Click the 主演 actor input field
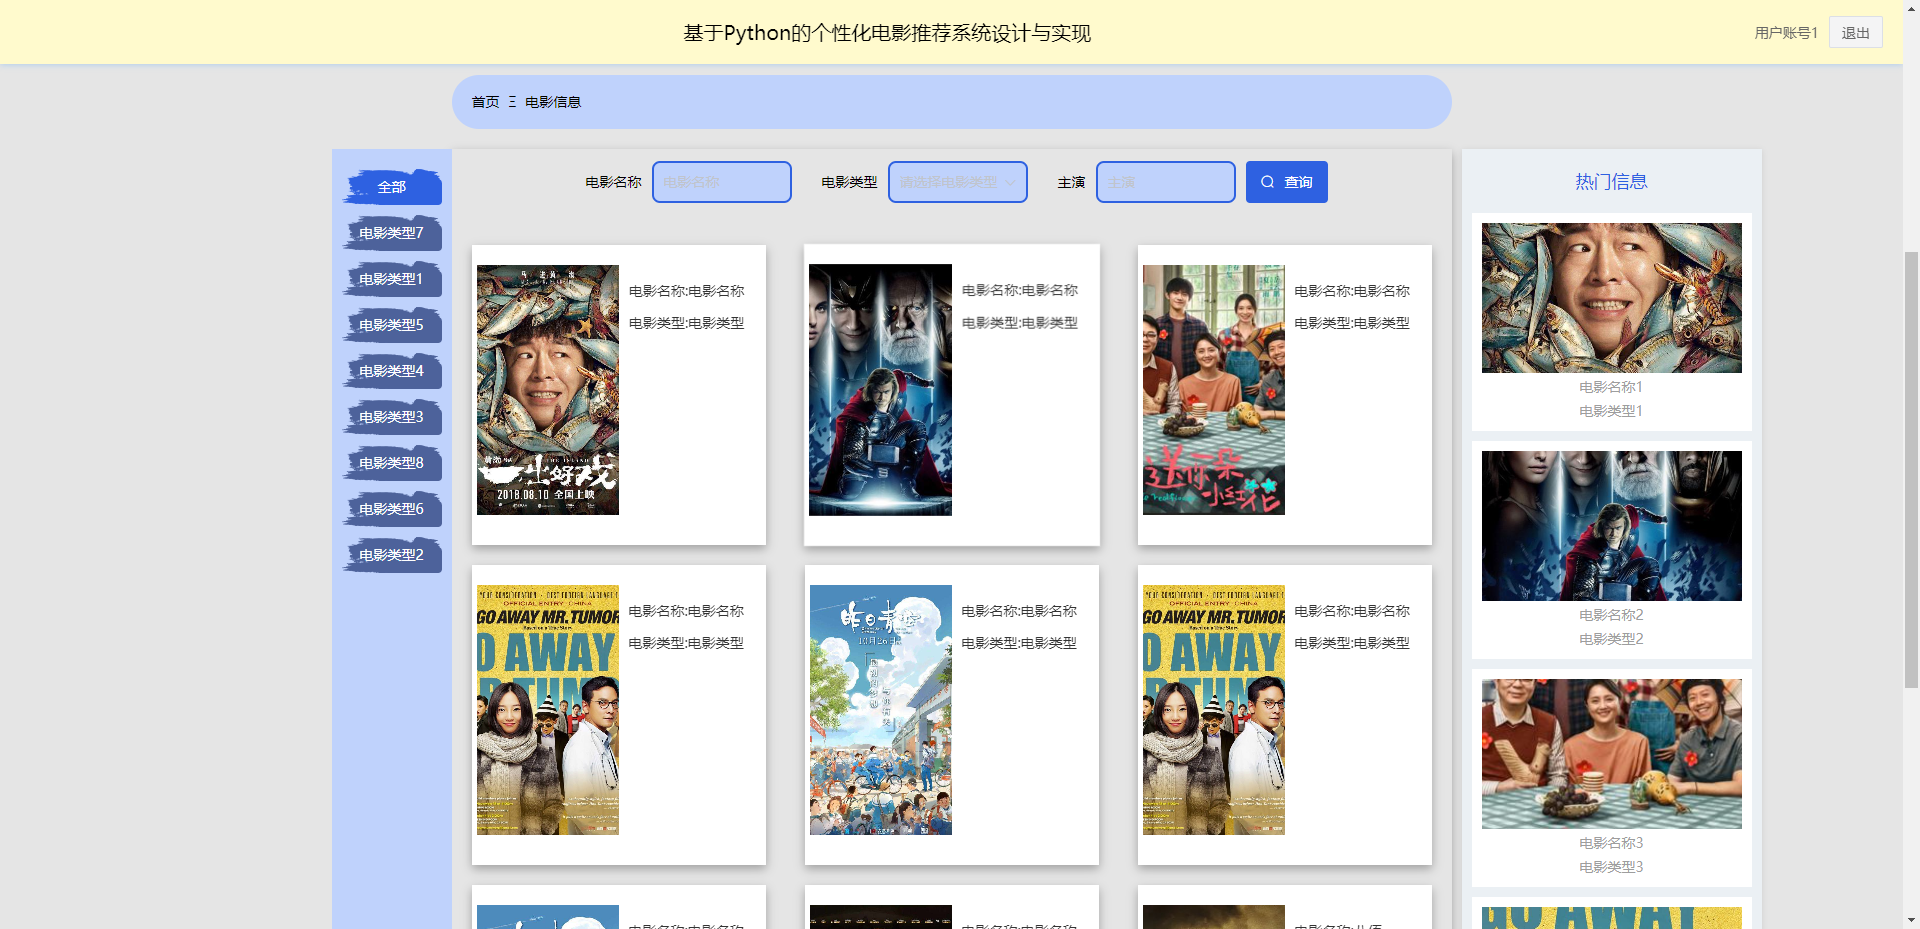The height and width of the screenshot is (929, 1920). tap(1165, 182)
